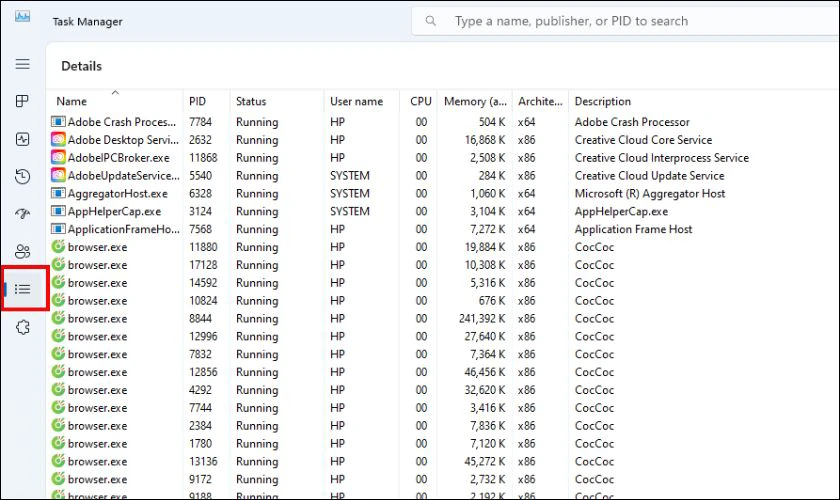
Task: Click PID 2632 cell
Action: (200, 140)
